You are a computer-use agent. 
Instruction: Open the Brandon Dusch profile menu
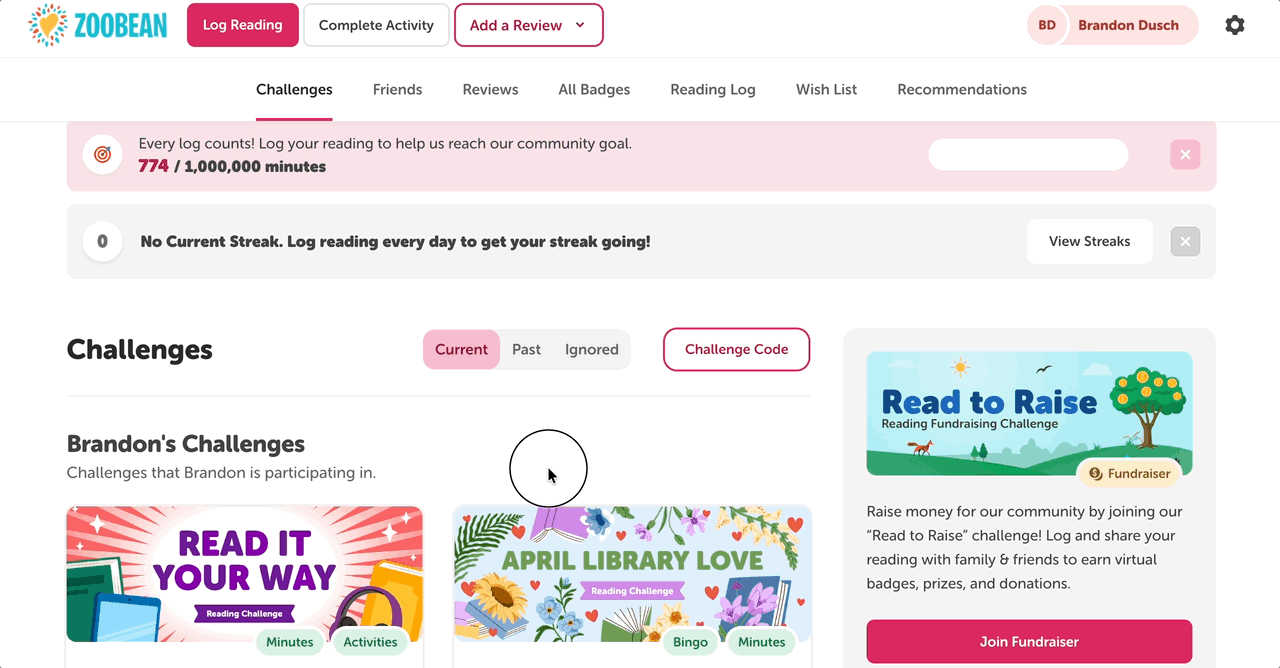[1127, 25]
